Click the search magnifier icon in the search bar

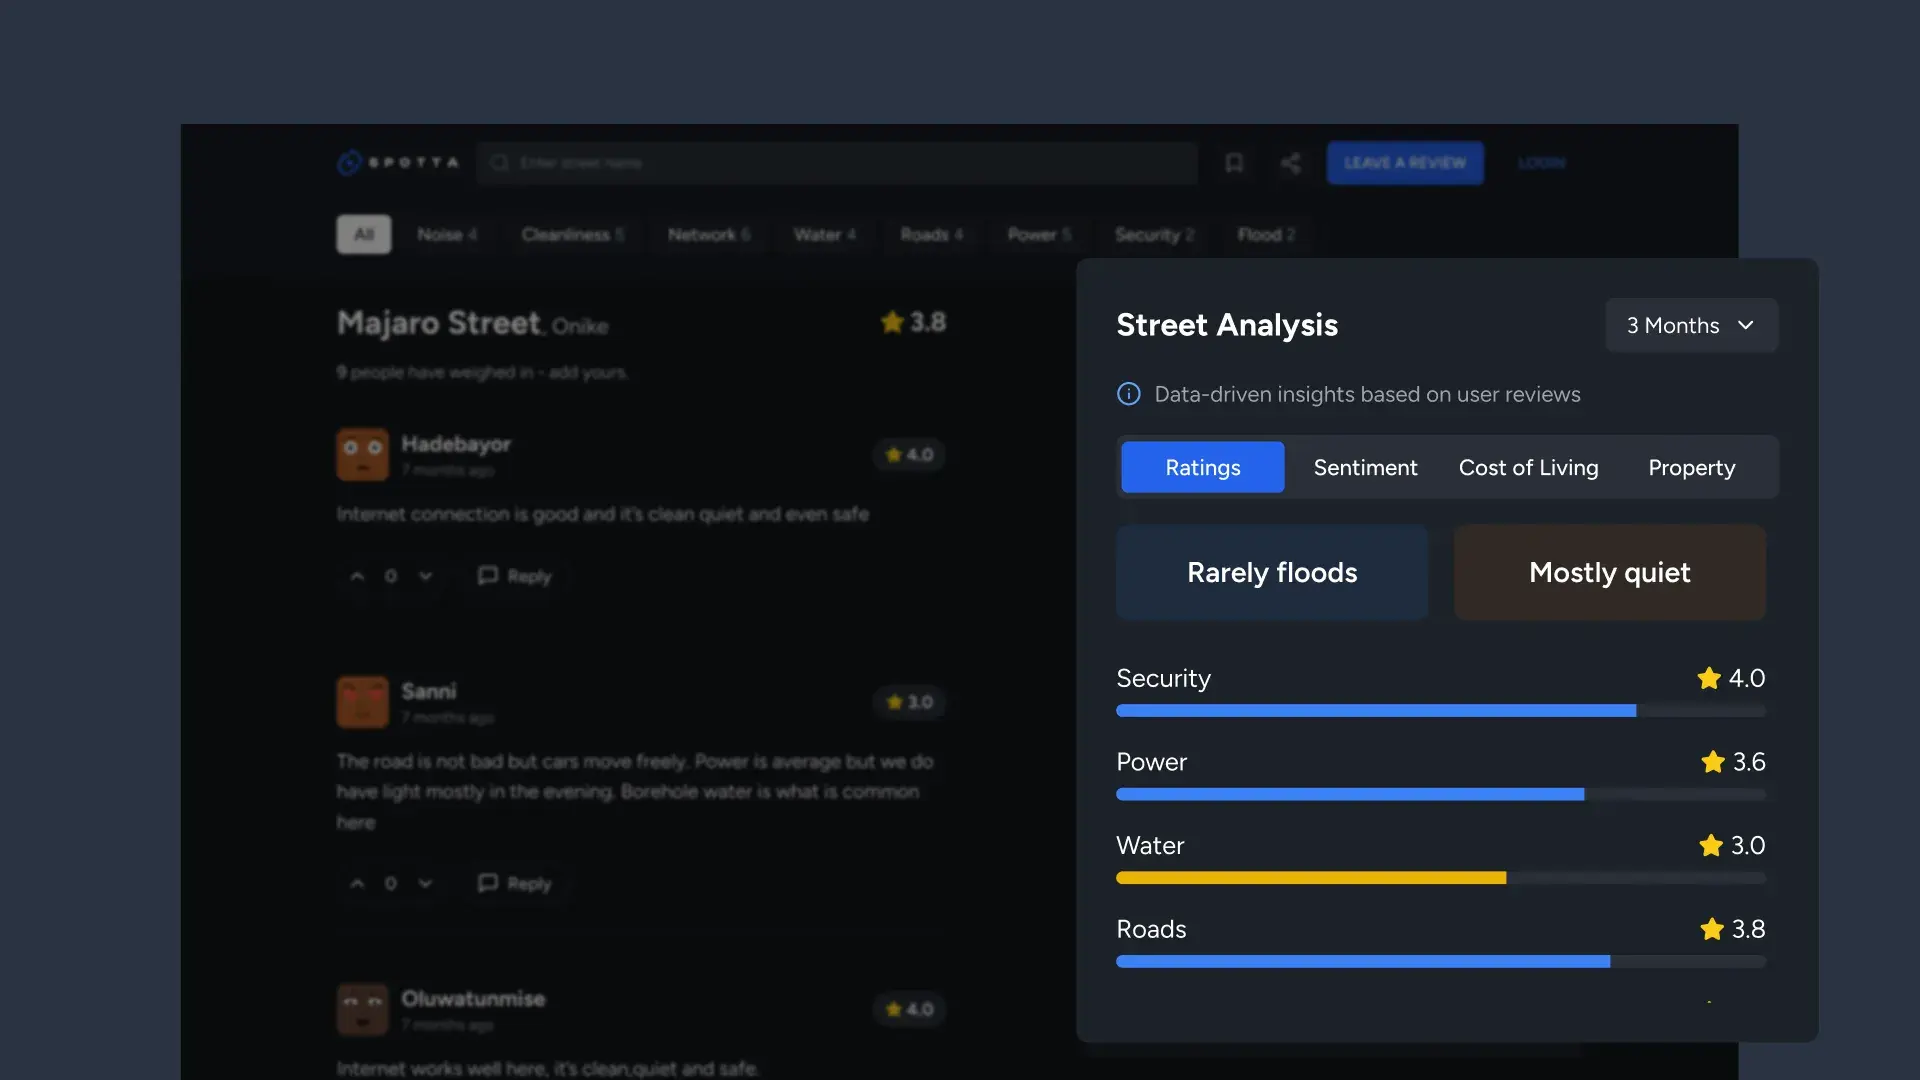tap(498, 163)
